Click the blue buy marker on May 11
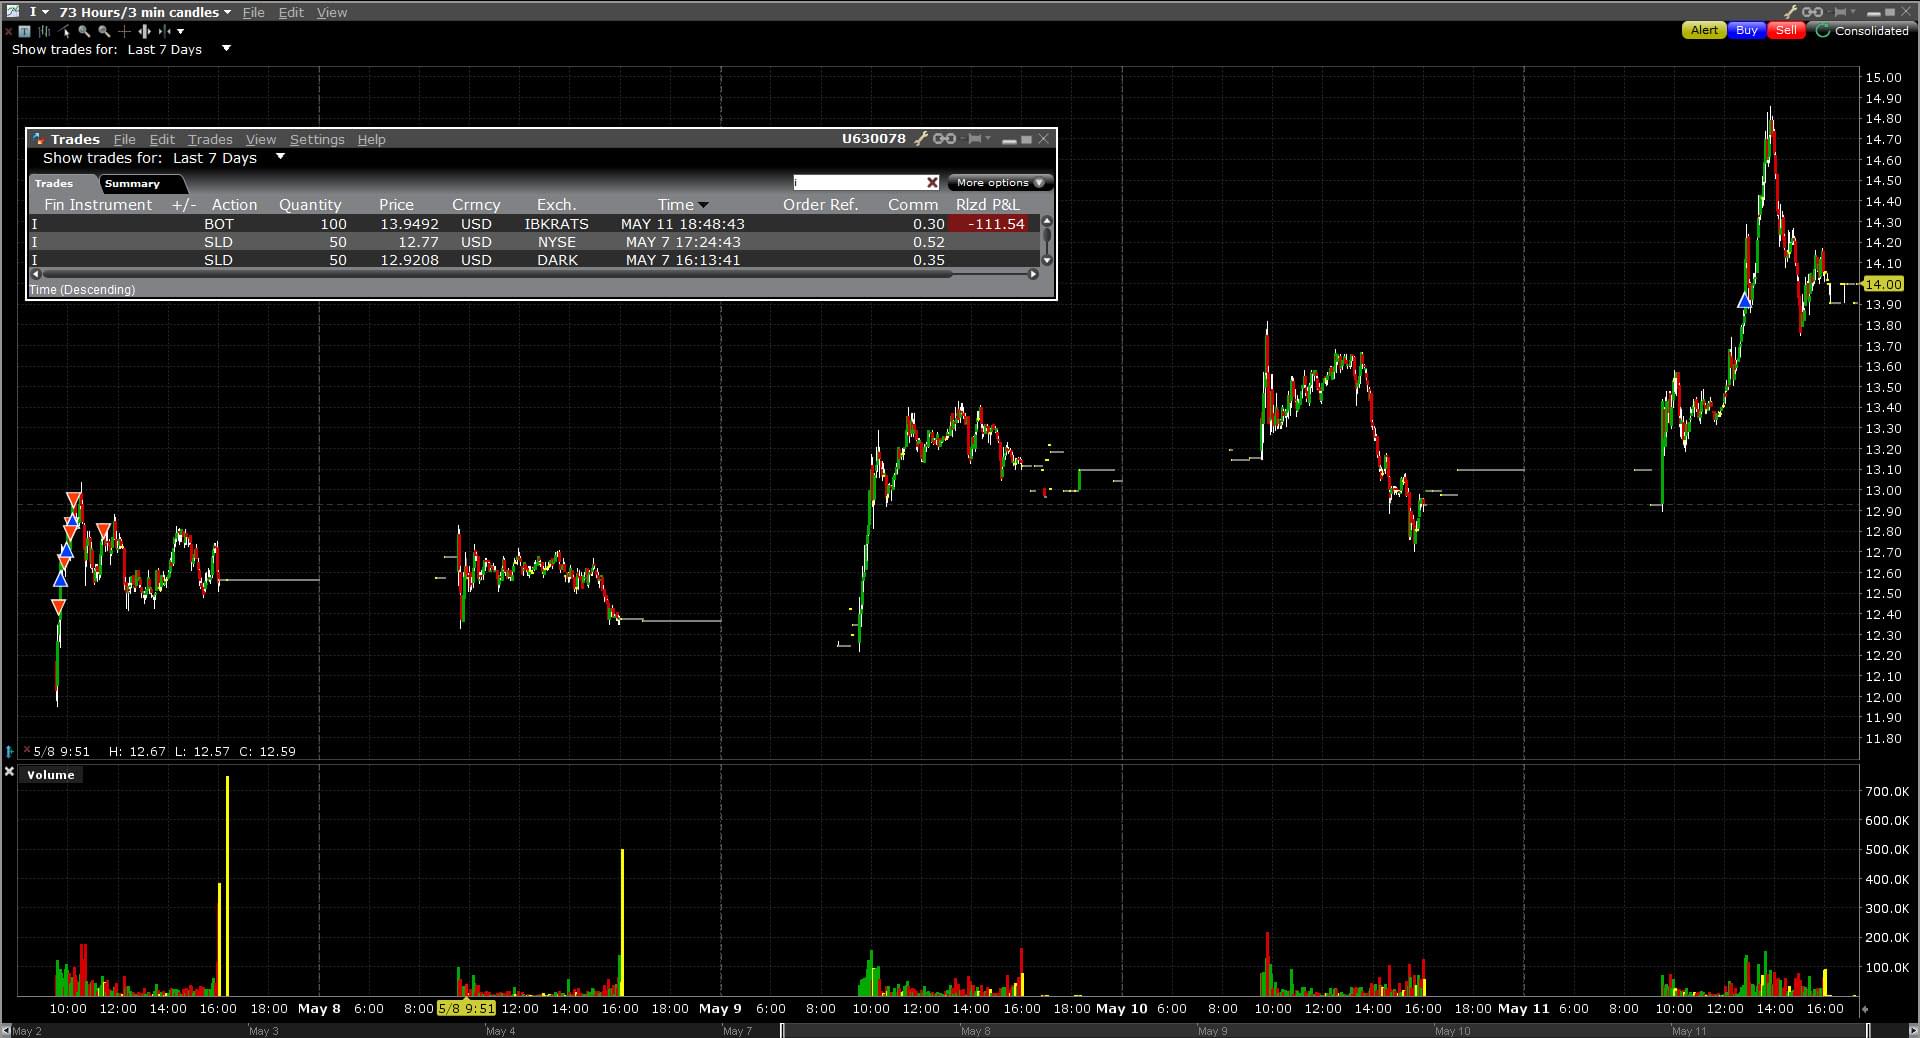 [1744, 300]
